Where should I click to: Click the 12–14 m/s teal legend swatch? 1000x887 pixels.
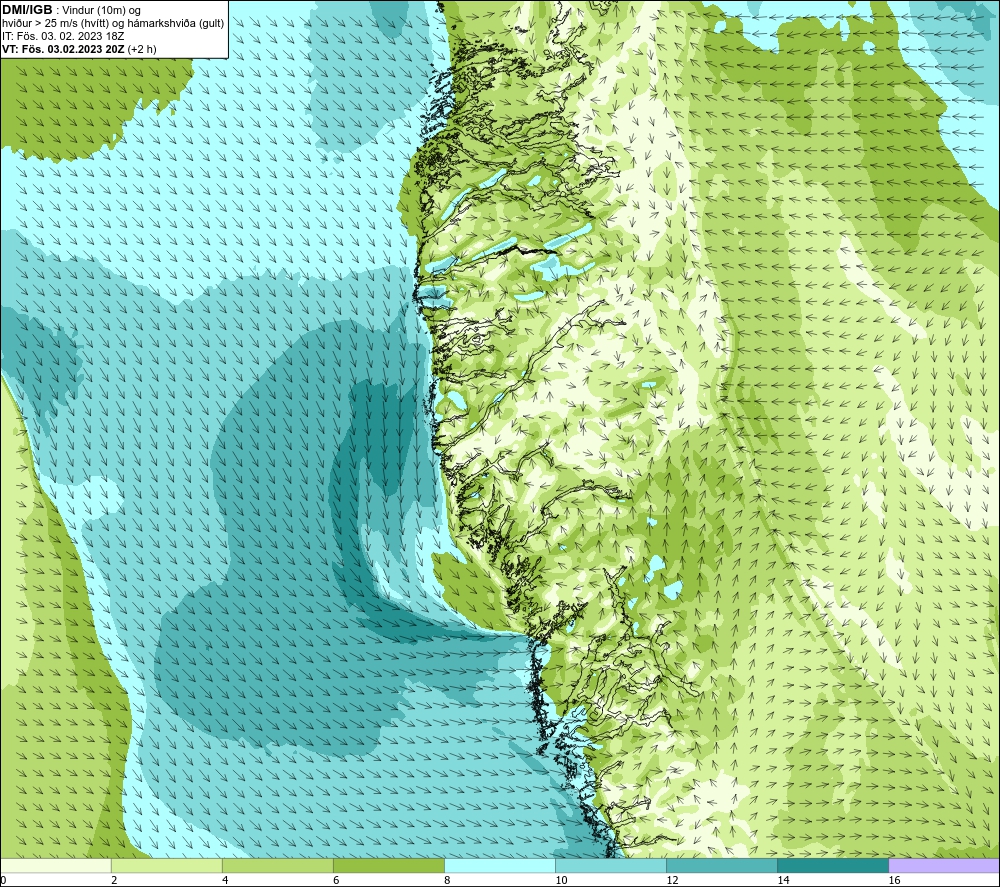click(x=721, y=866)
